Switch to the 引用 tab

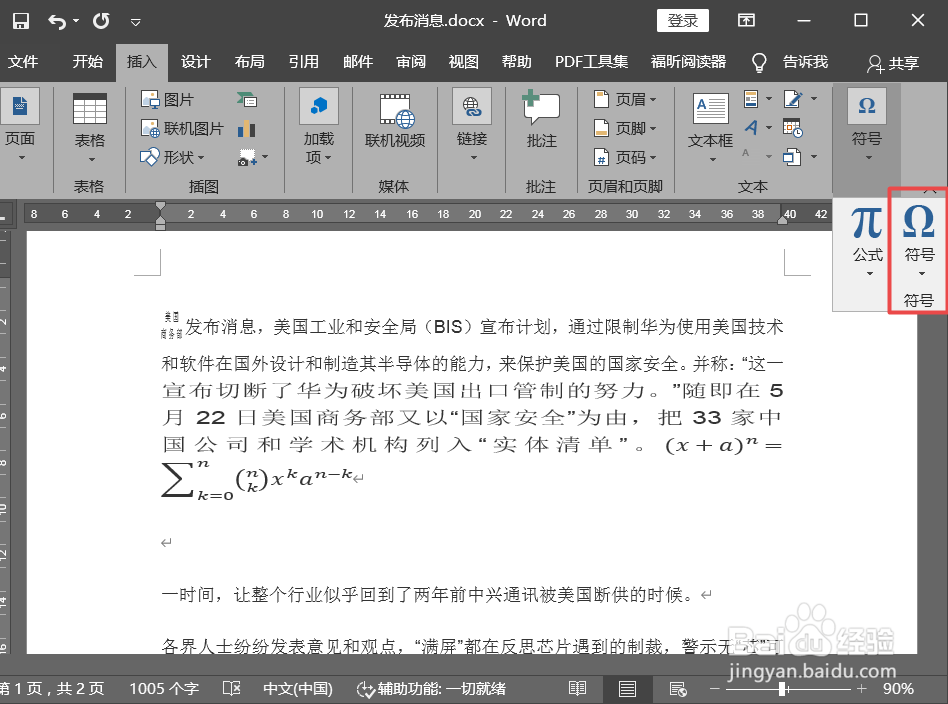pyautogui.click(x=303, y=62)
